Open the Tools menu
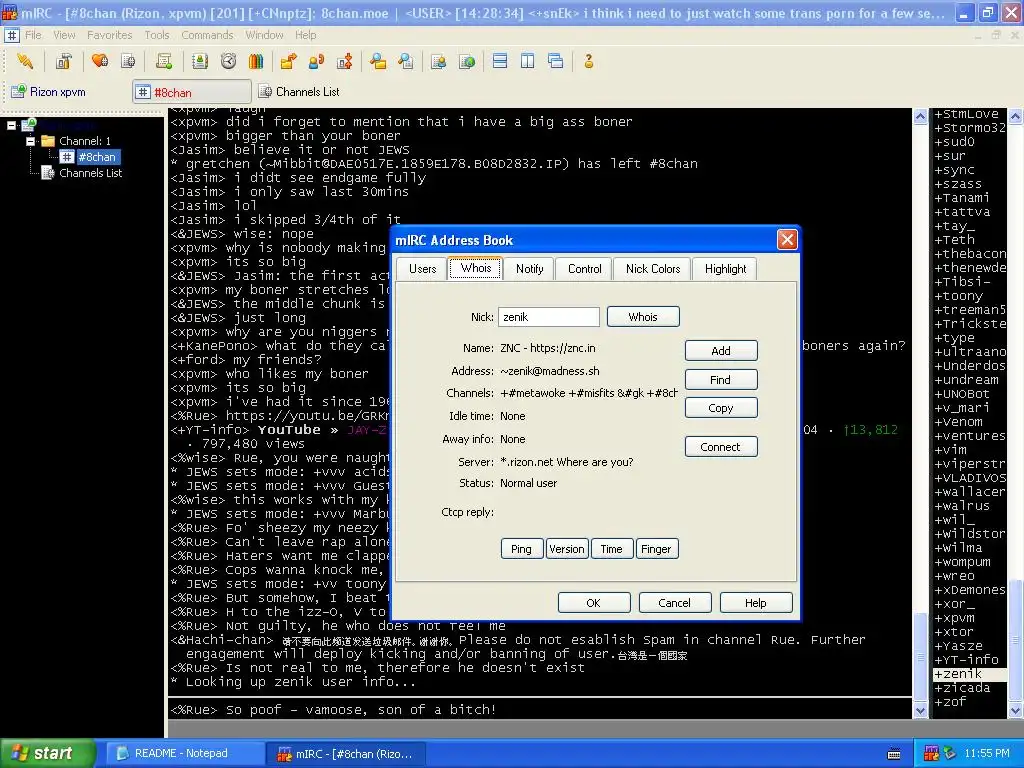The height and width of the screenshot is (768, 1024). pyautogui.click(x=157, y=35)
